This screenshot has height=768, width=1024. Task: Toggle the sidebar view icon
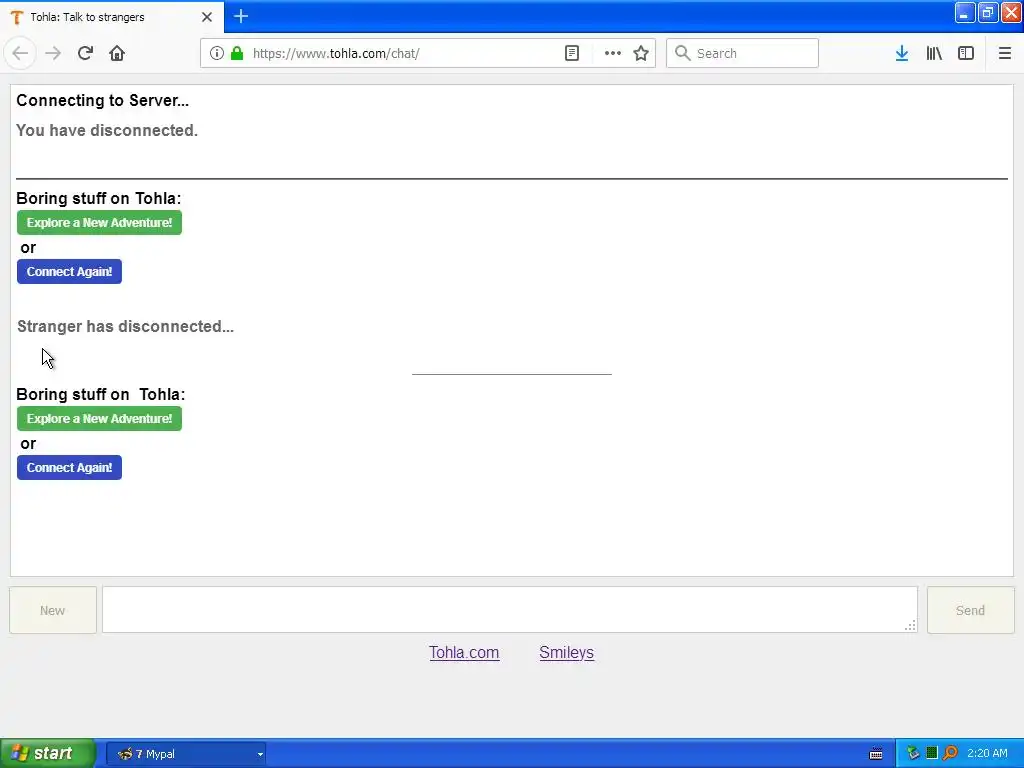click(966, 54)
